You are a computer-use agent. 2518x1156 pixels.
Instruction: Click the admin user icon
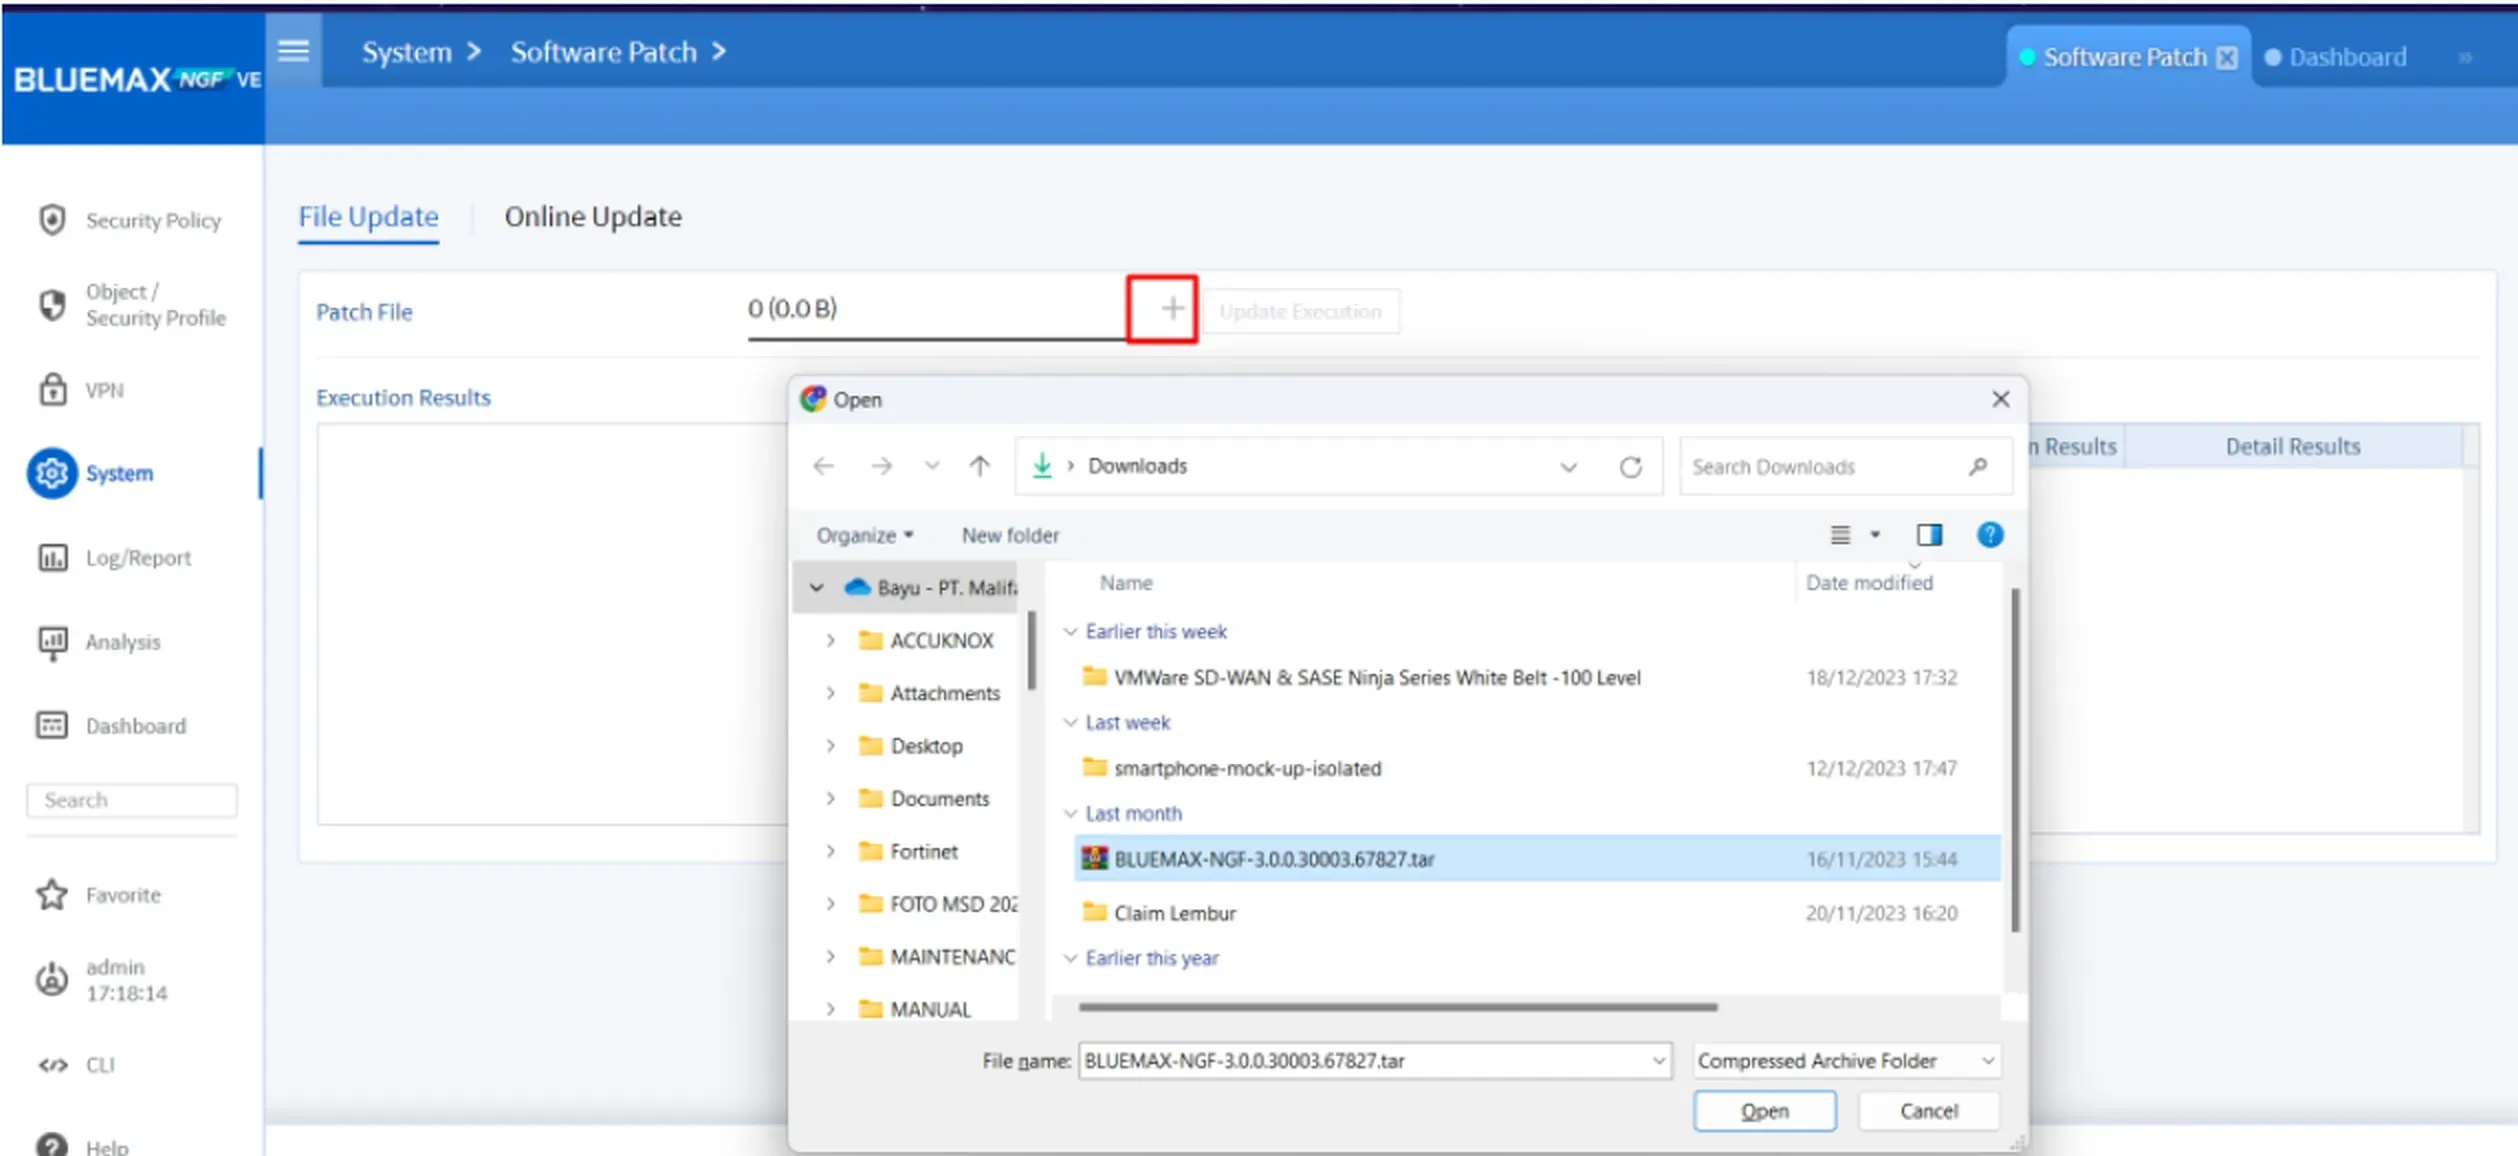[x=52, y=979]
